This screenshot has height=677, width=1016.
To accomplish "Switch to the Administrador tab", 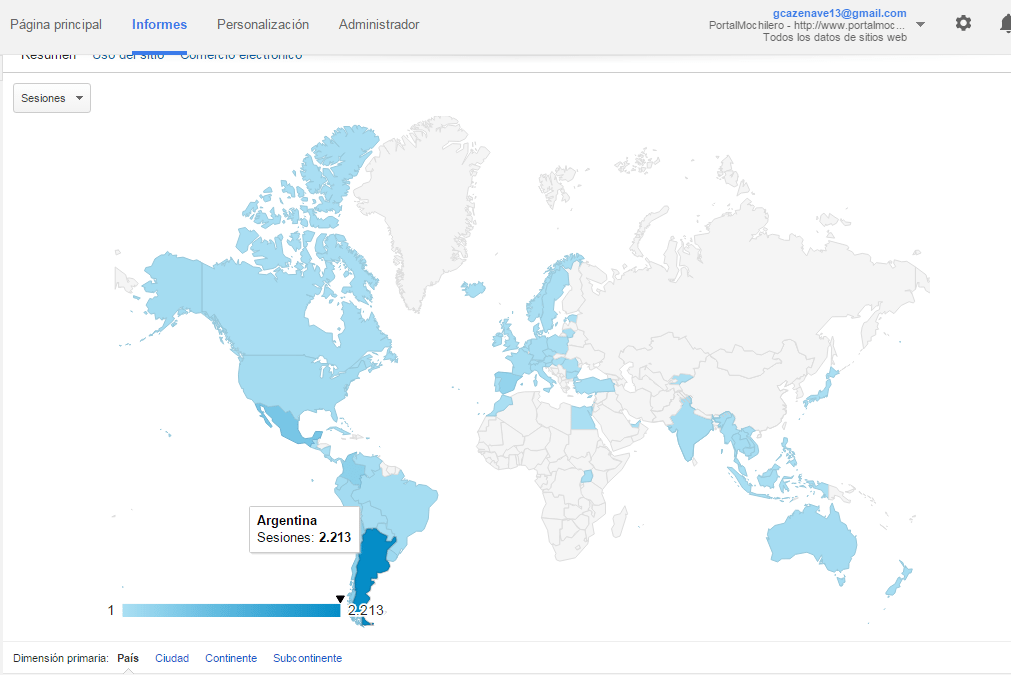I will coord(379,25).
